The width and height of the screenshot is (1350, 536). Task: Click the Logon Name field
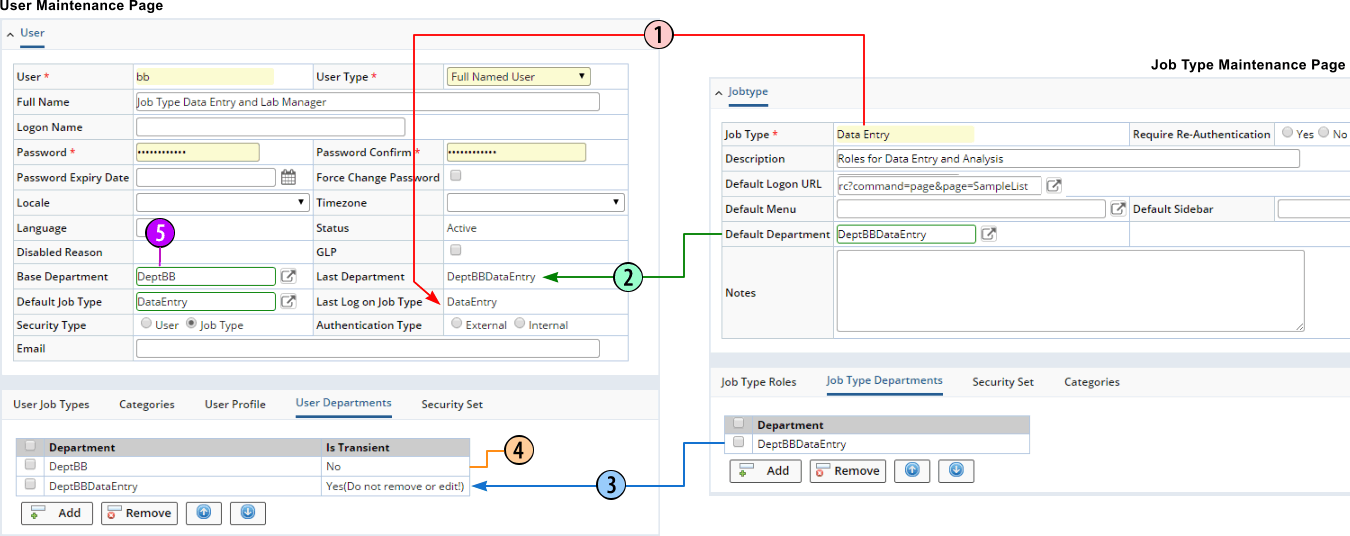pyautogui.click(x=270, y=127)
